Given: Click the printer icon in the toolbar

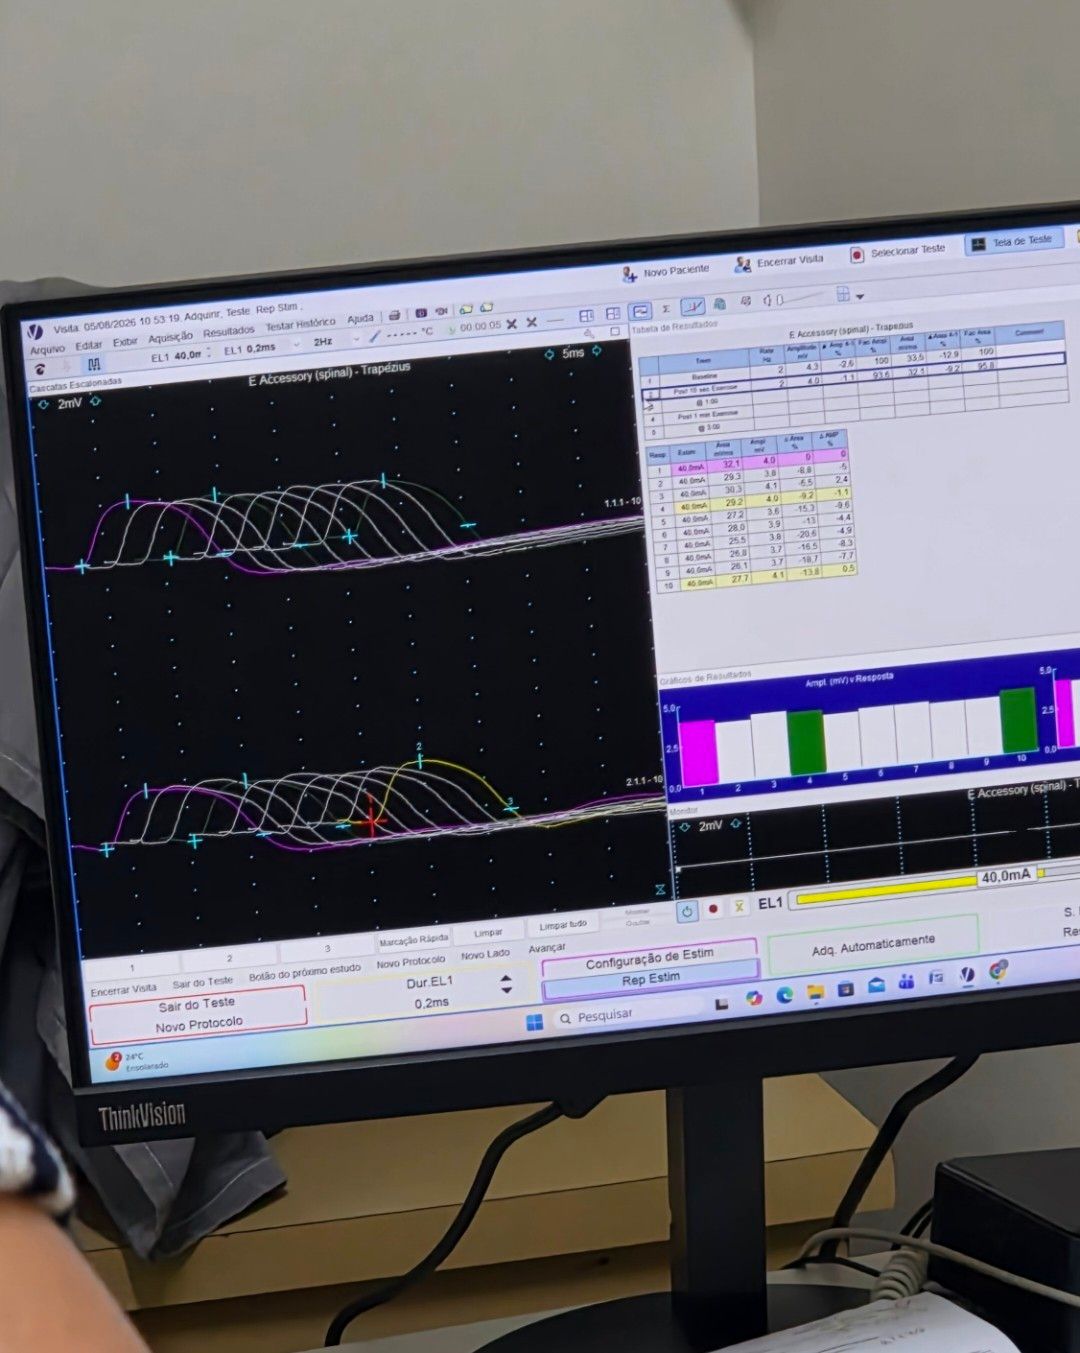Looking at the screenshot, I should [394, 315].
